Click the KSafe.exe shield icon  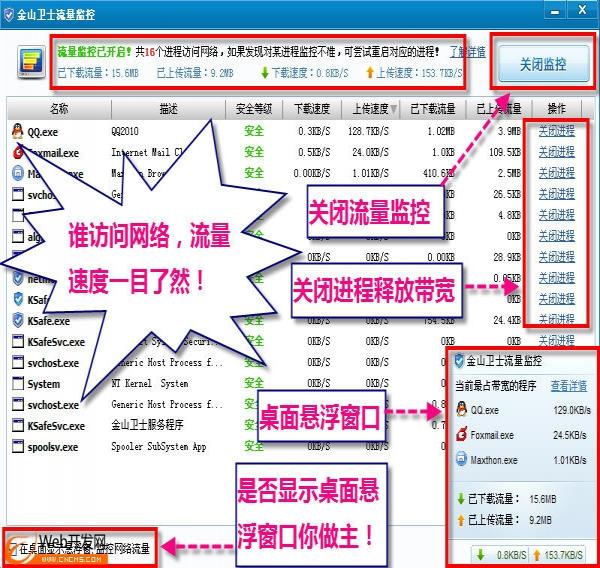click(x=17, y=321)
